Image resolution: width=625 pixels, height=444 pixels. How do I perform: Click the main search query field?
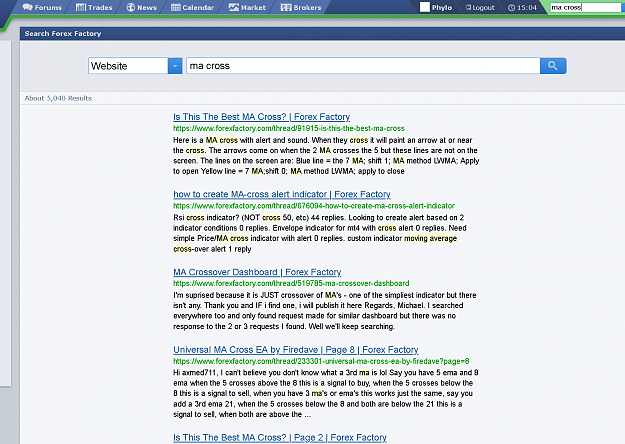click(x=363, y=66)
